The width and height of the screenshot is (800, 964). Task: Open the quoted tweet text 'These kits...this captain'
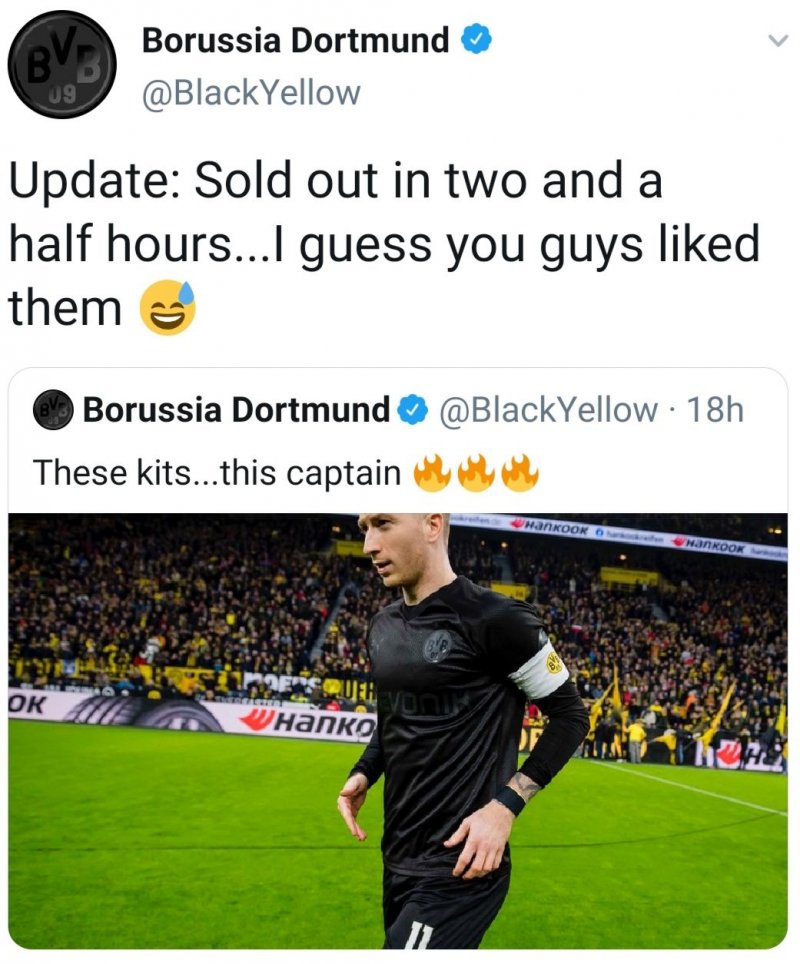[x=218, y=473]
